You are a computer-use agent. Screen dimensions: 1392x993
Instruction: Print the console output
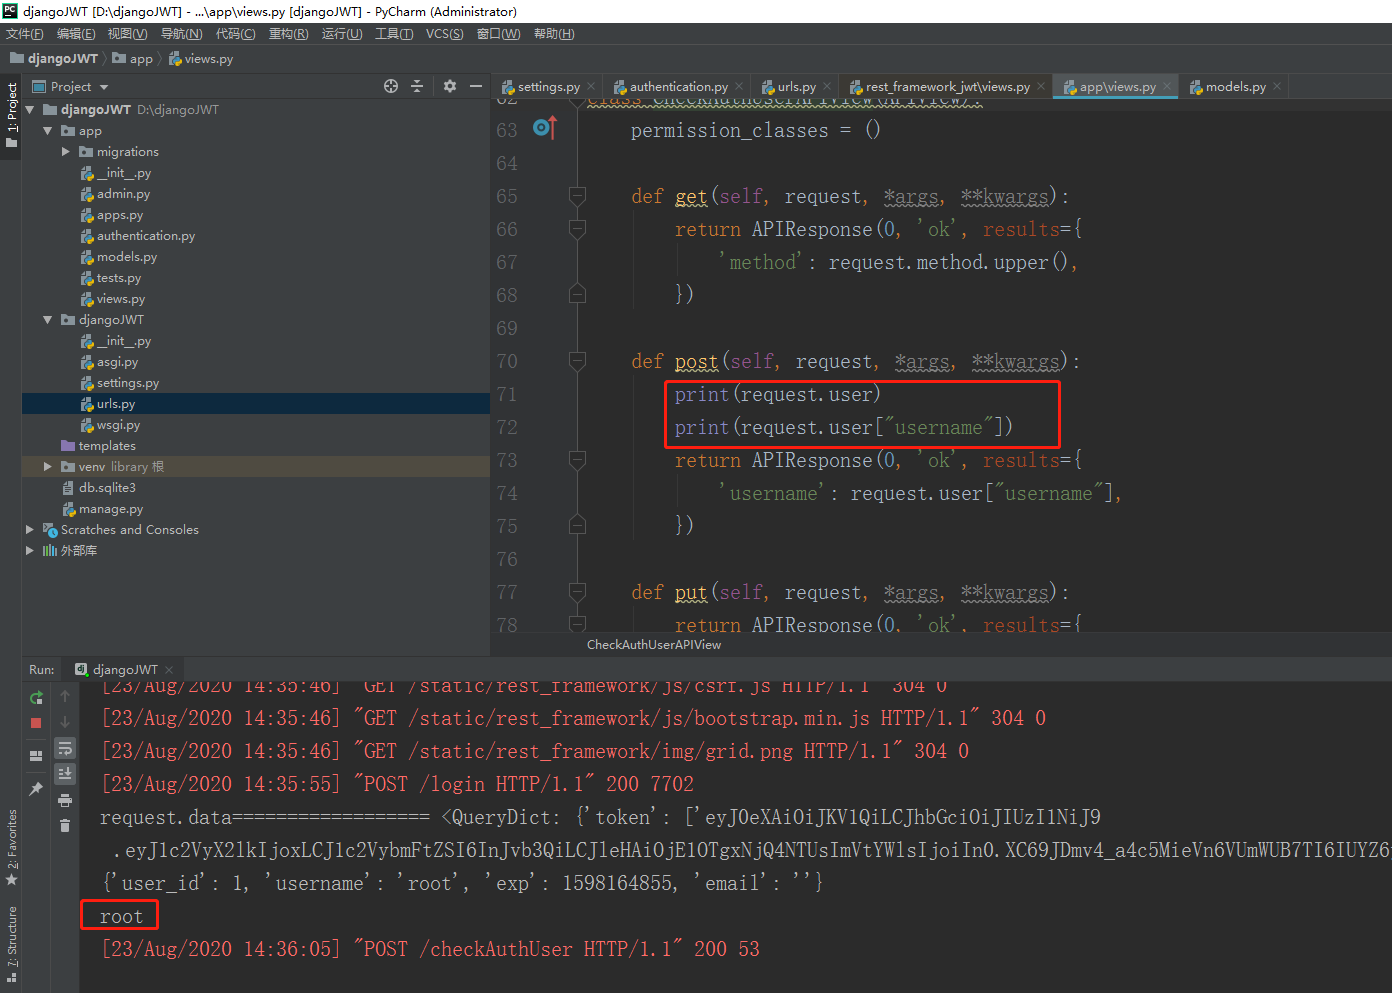[65, 800]
